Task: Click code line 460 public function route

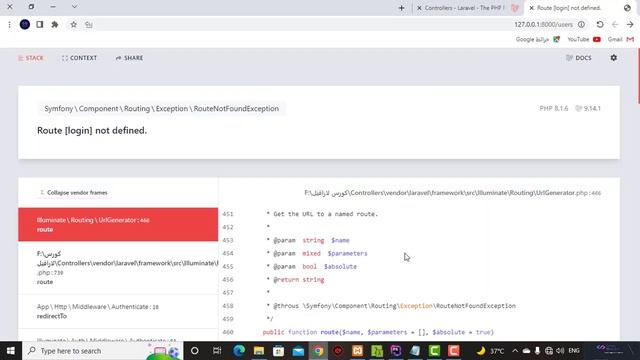Action: click(x=378, y=332)
